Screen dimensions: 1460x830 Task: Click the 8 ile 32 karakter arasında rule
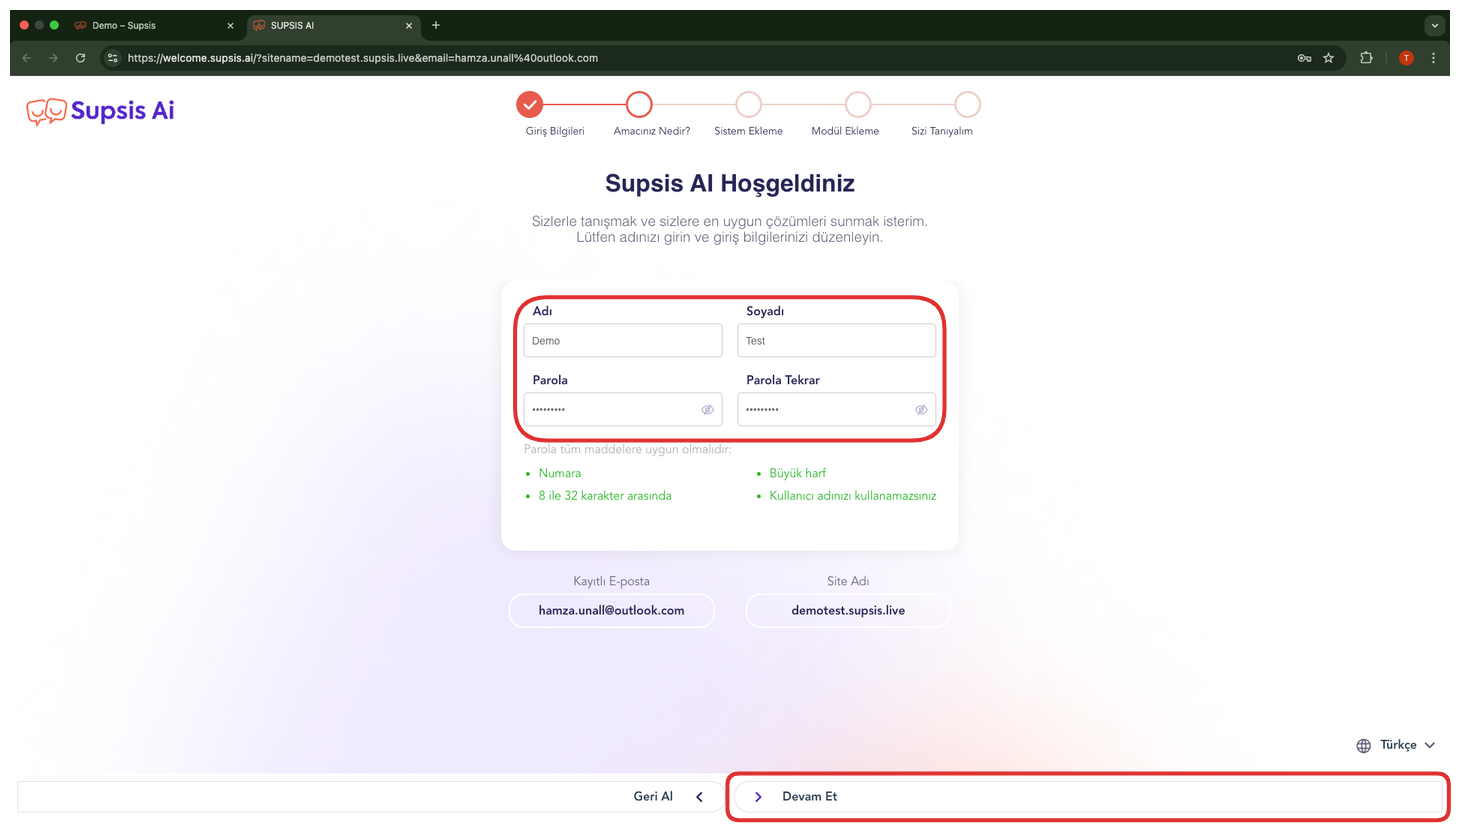point(605,496)
